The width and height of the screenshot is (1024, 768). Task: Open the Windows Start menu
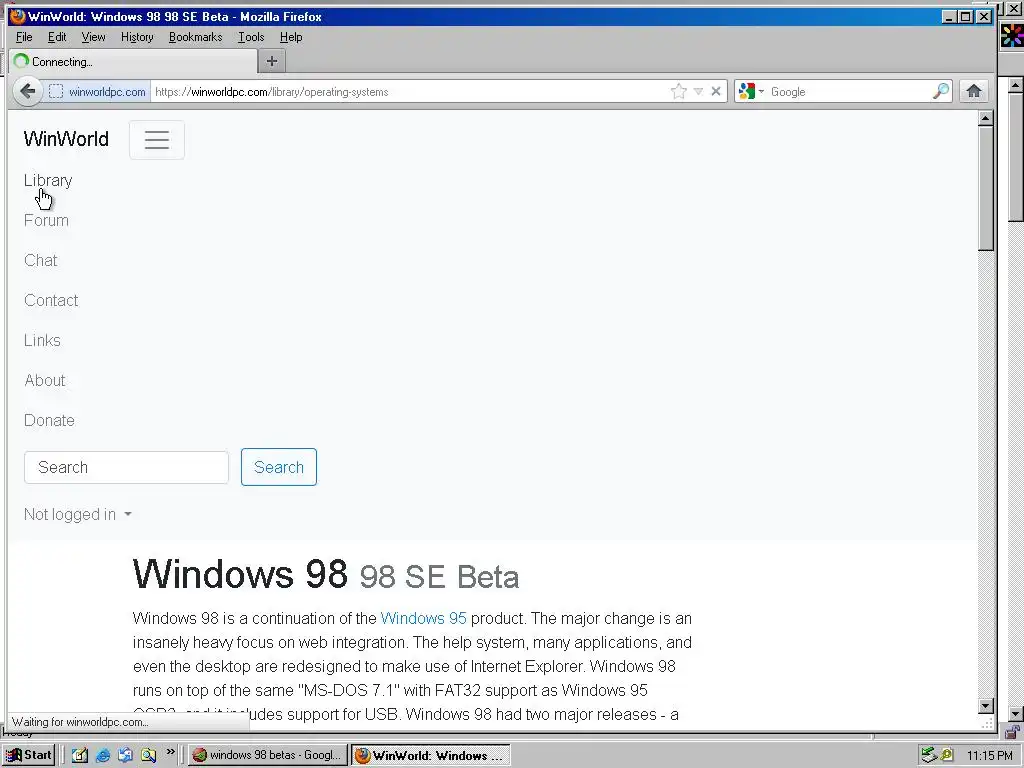tap(29, 755)
